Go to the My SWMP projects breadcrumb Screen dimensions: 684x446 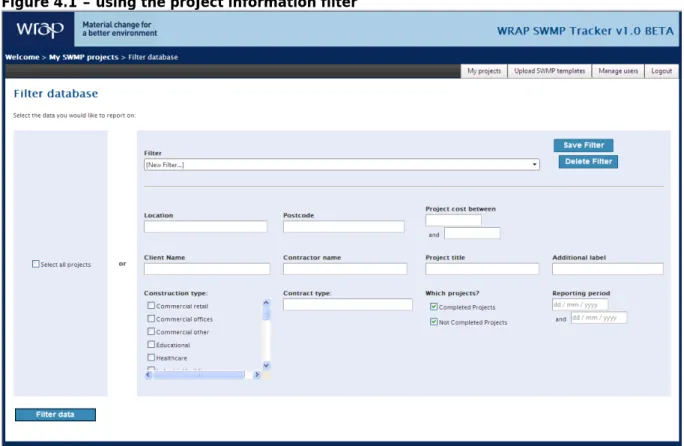(83, 57)
